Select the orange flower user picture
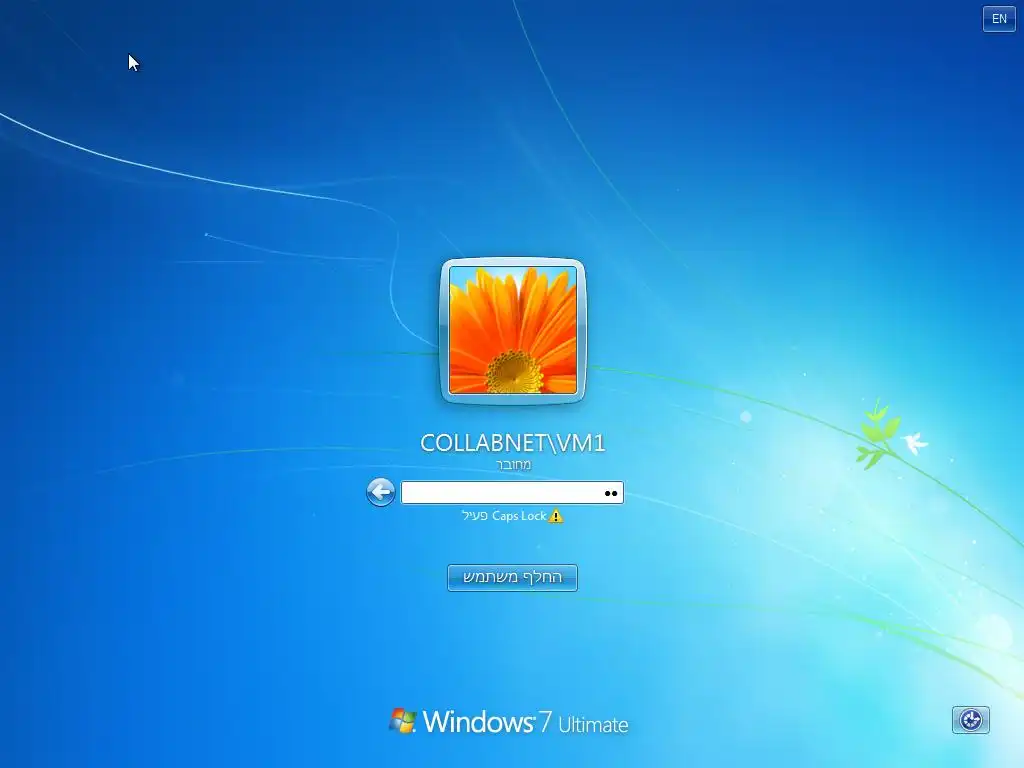The image size is (1024, 768). click(x=513, y=330)
